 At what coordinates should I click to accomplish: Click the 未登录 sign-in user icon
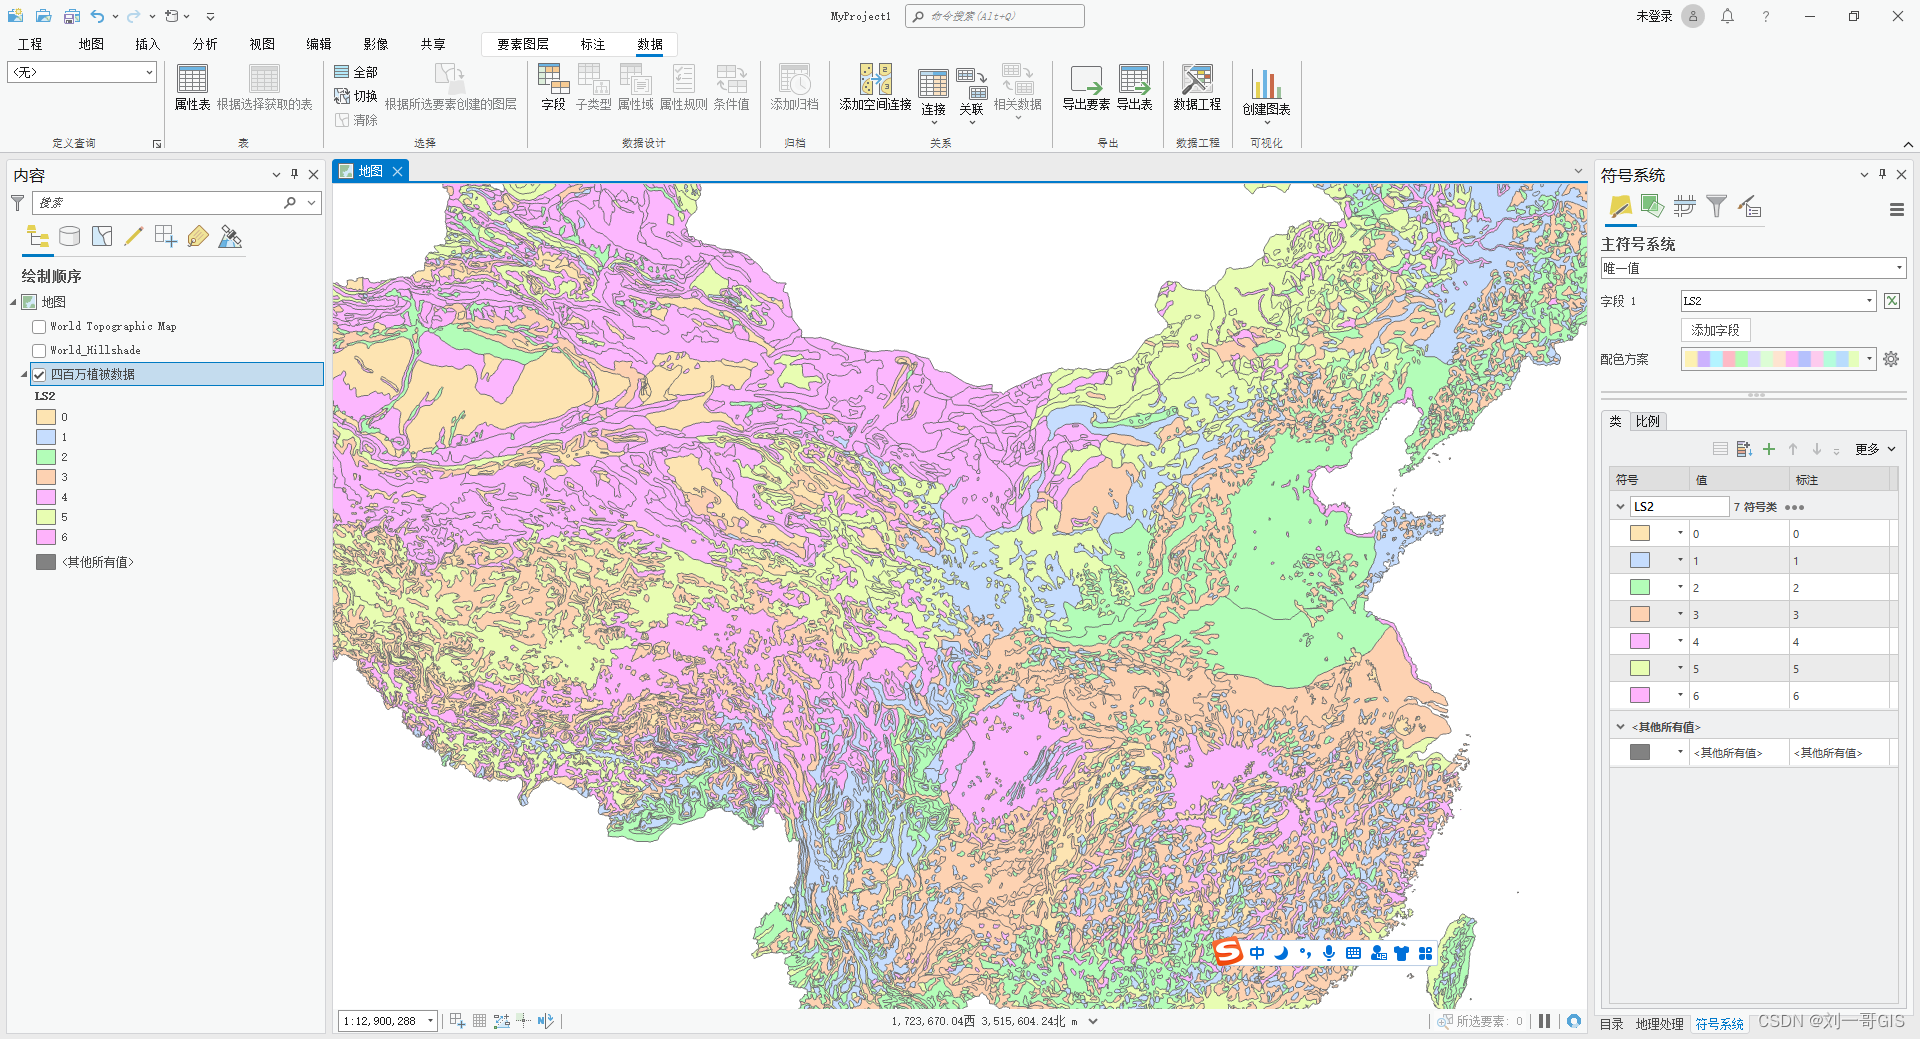(x=1693, y=16)
